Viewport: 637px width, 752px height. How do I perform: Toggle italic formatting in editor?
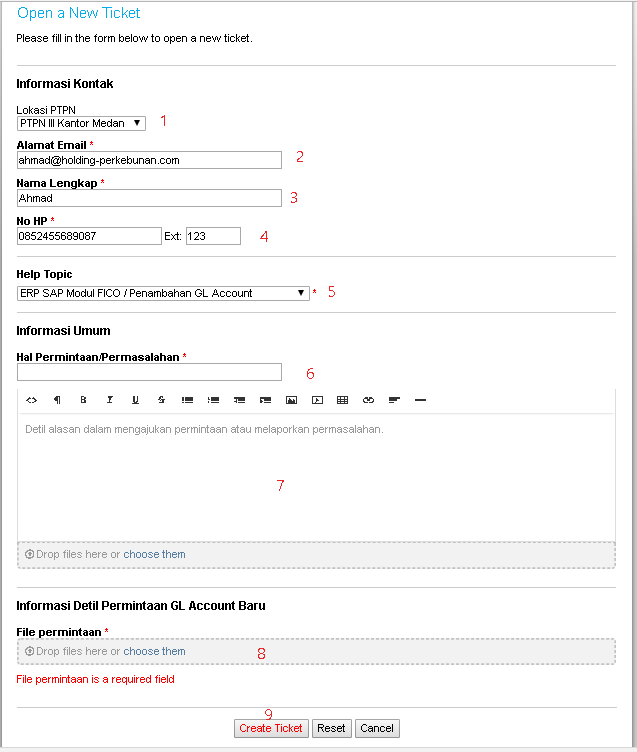point(109,400)
